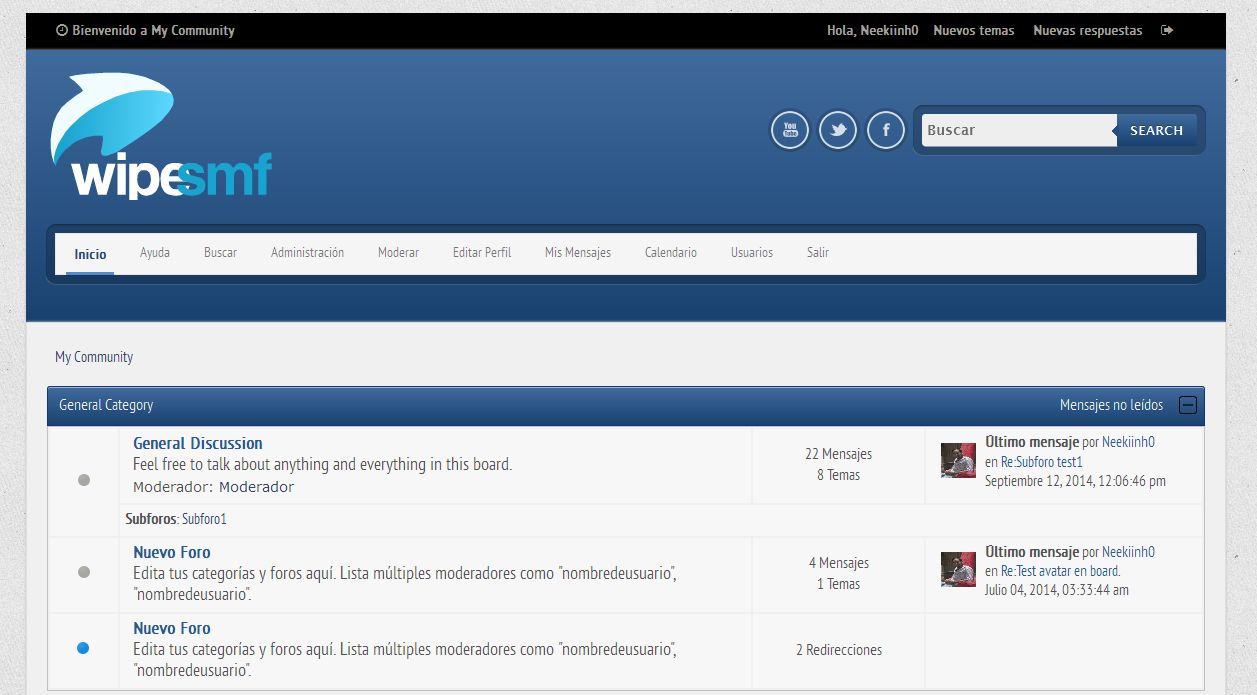This screenshot has width=1257, height=695.
Task: Click 2 Redirecciones text
Action: tap(838, 650)
